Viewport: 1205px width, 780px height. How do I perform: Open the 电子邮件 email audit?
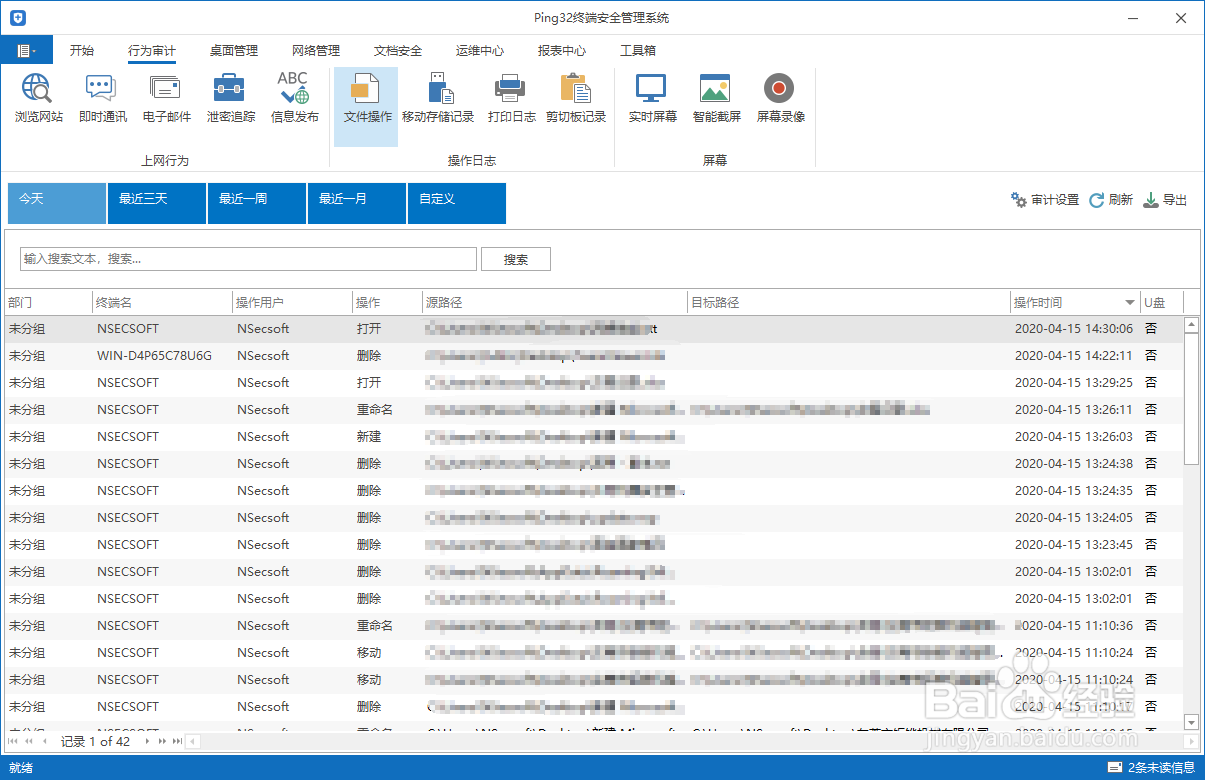click(x=166, y=99)
